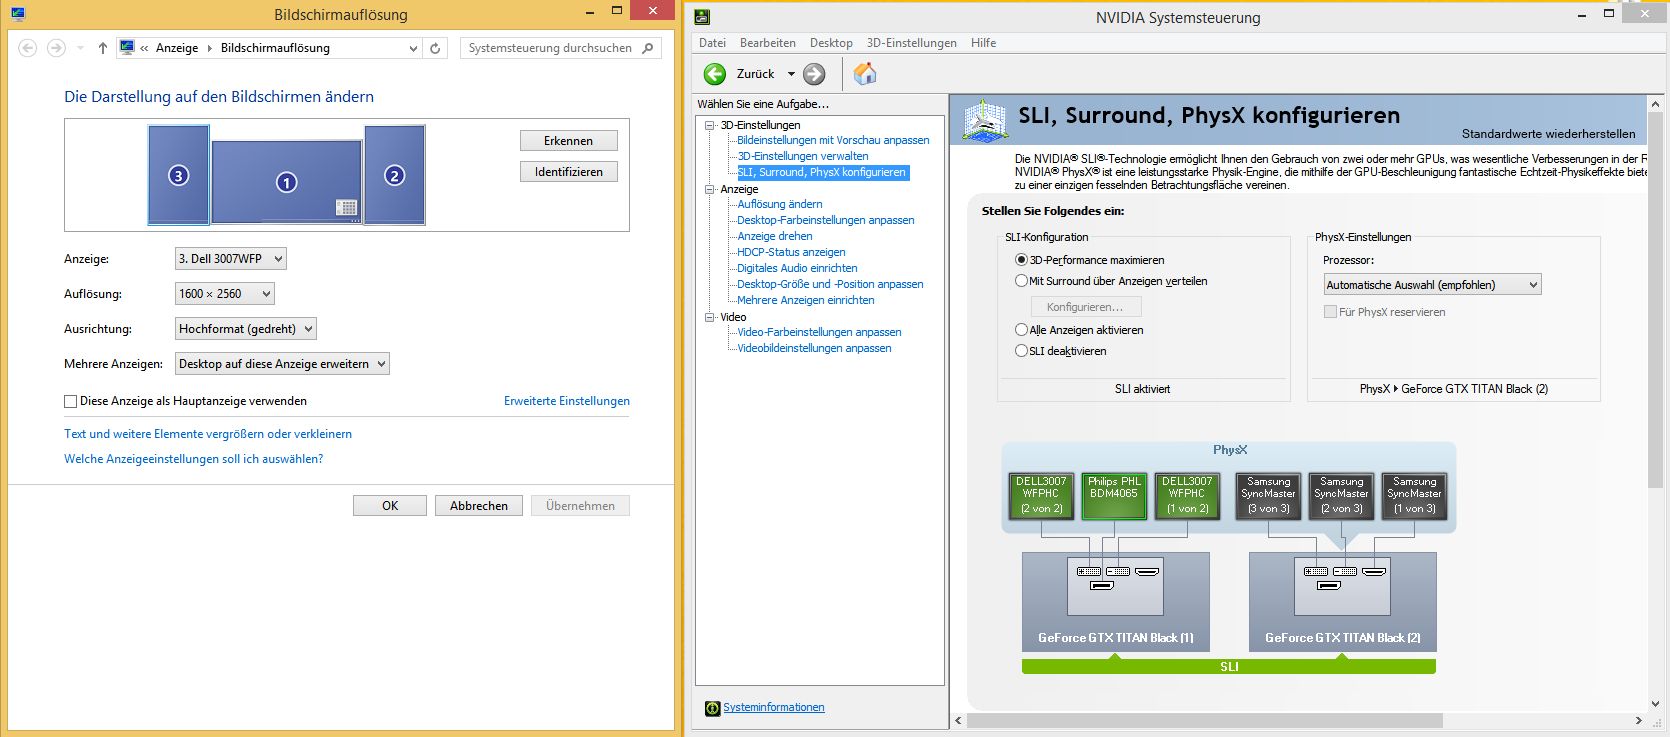This screenshot has height=737, width=1670.
Task: Click the Systeminformationen icon at bottom
Action: [712, 708]
